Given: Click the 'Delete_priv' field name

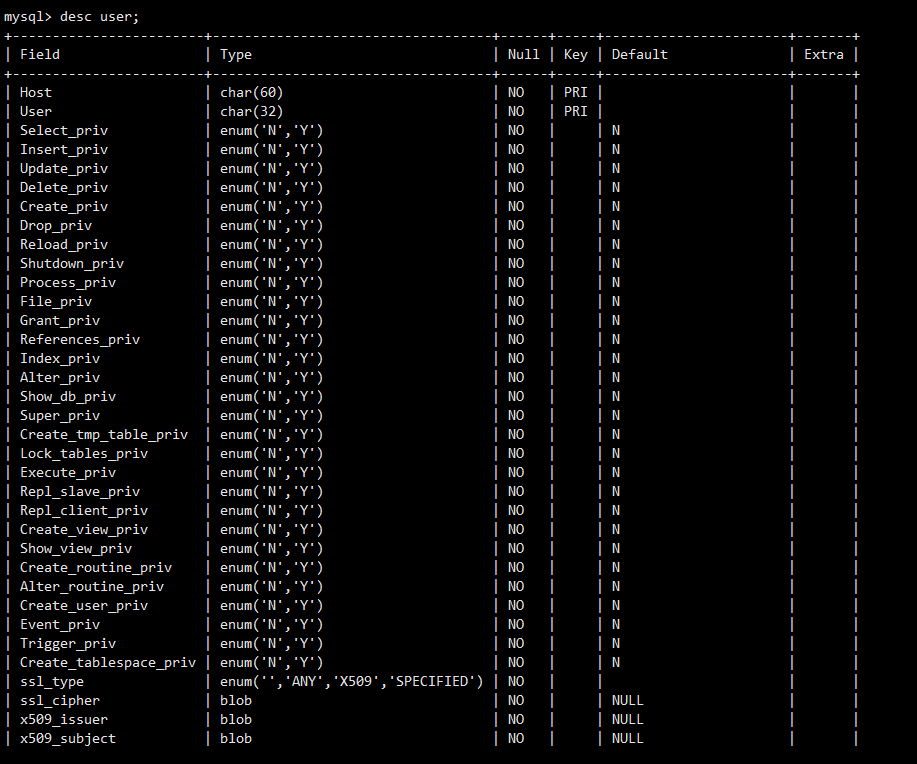Looking at the screenshot, I should (64, 187).
